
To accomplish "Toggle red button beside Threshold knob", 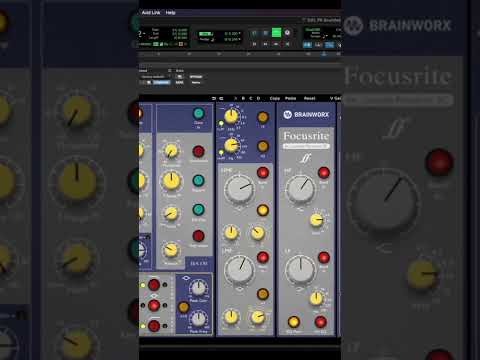I will (x=198, y=151).
